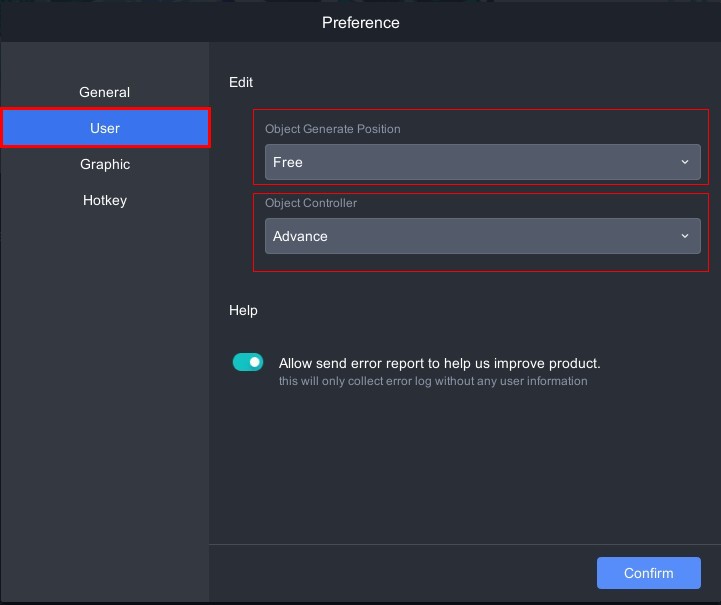Viewport: 721px width, 605px height.
Task: Click the 'Advance' value in the dropdown
Action: (x=300, y=236)
